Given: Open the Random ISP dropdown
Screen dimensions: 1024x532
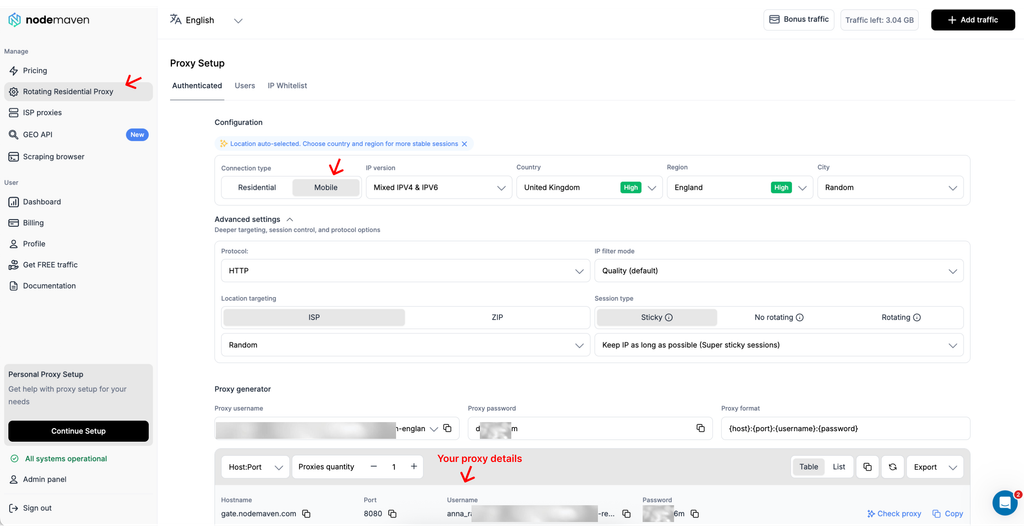Looking at the screenshot, I should click(406, 345).
